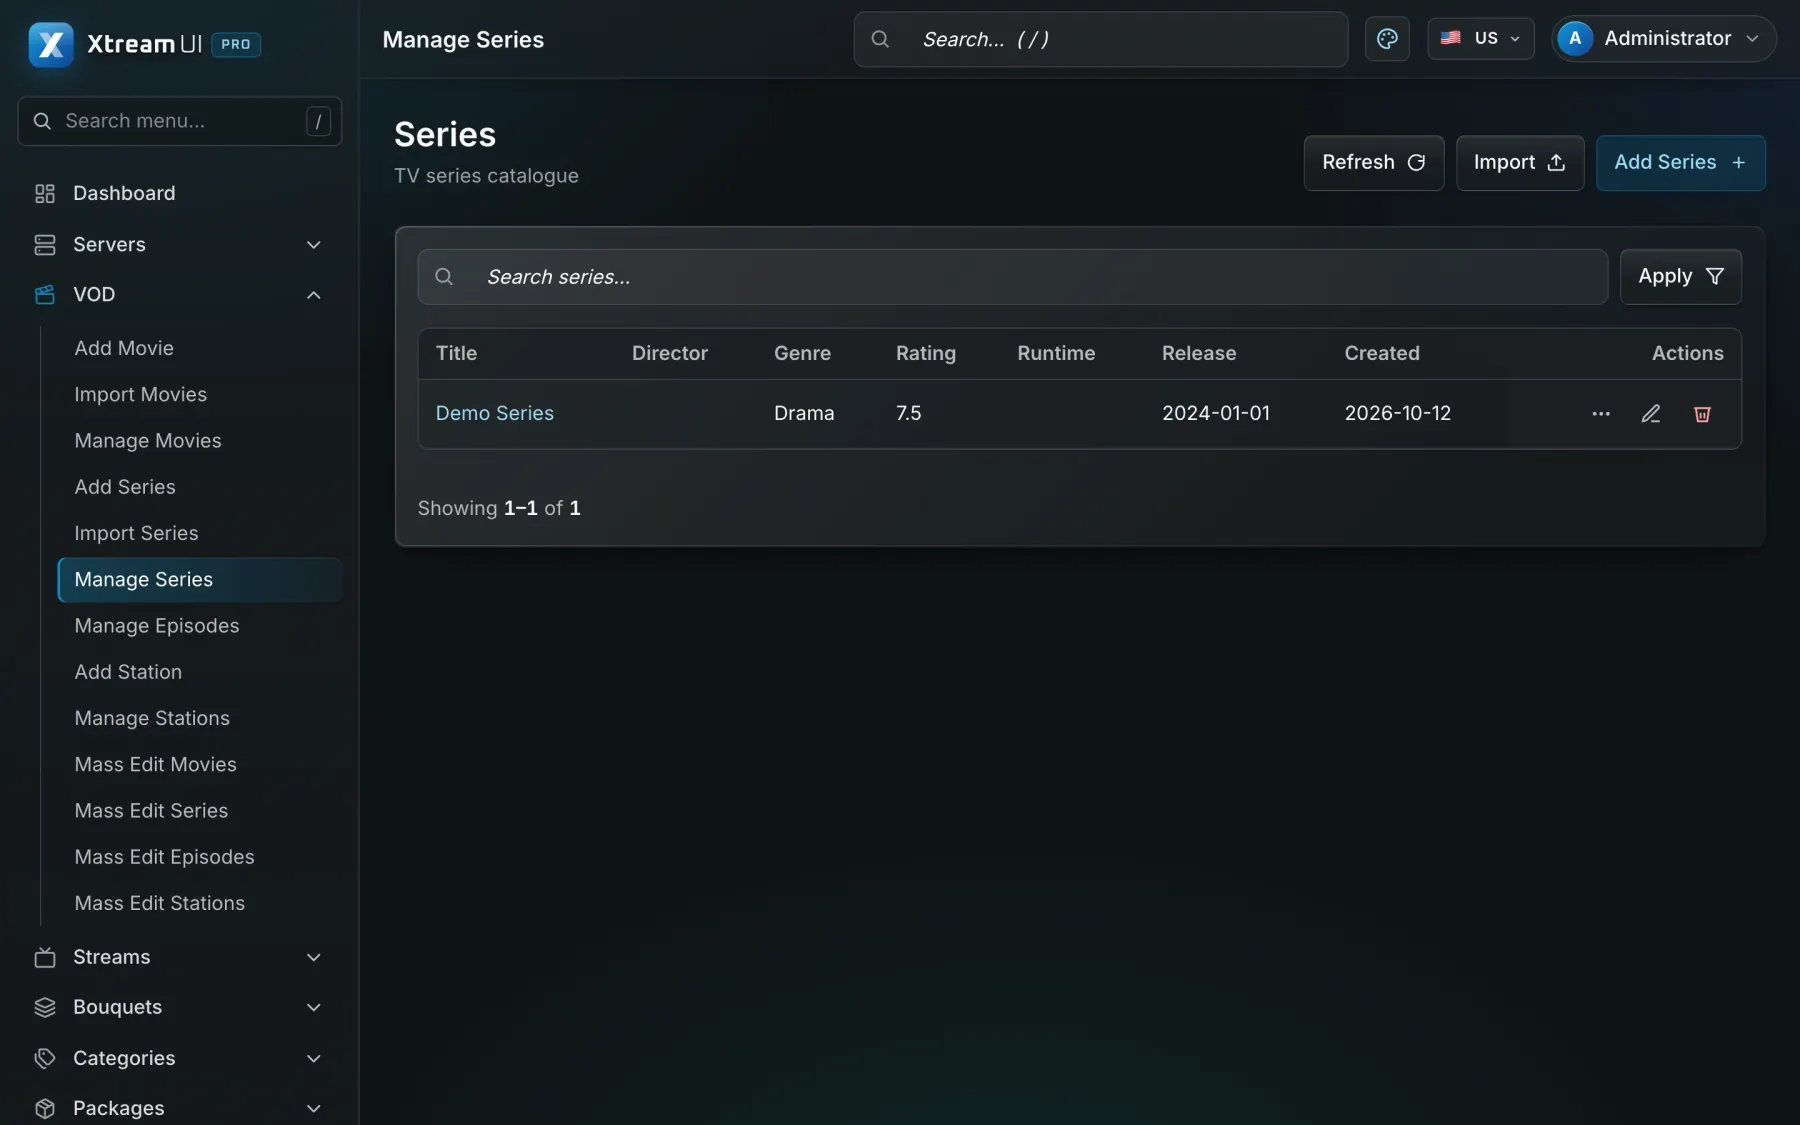
Task: Click the Refresh button
Action: (1374, 163)
